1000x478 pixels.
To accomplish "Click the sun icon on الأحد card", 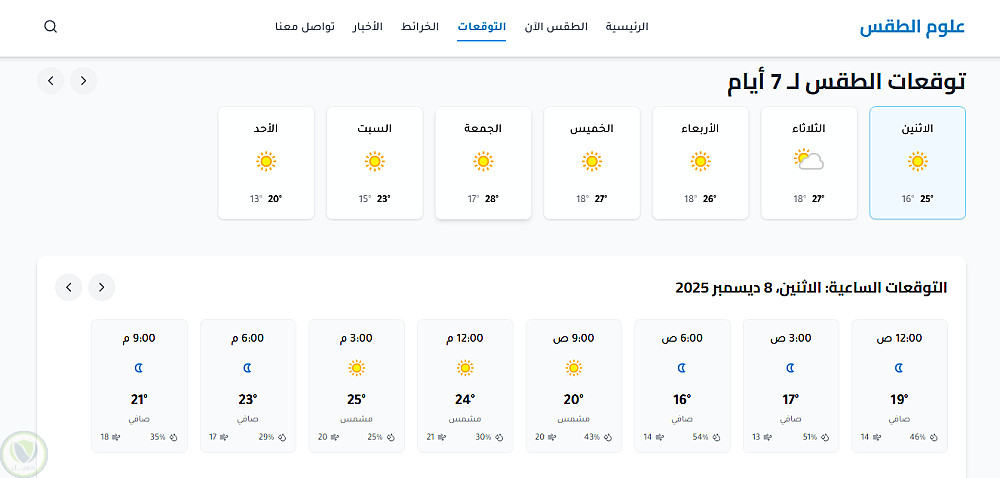I will coord(265,160).
